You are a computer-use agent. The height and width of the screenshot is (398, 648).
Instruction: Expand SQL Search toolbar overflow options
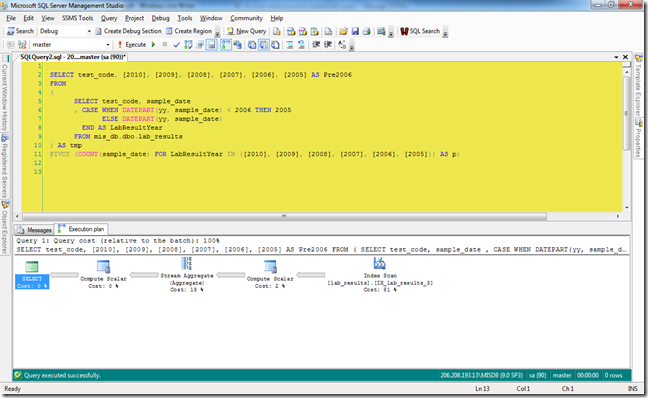point(445,32)
